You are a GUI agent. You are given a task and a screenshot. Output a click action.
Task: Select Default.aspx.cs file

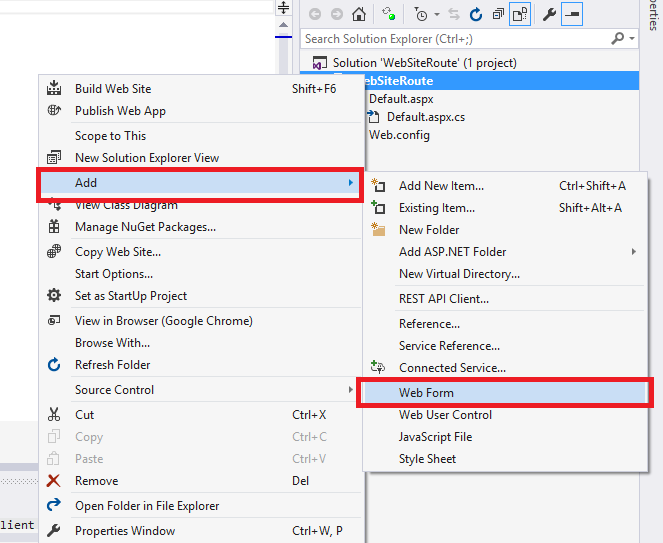coord(426,117)
